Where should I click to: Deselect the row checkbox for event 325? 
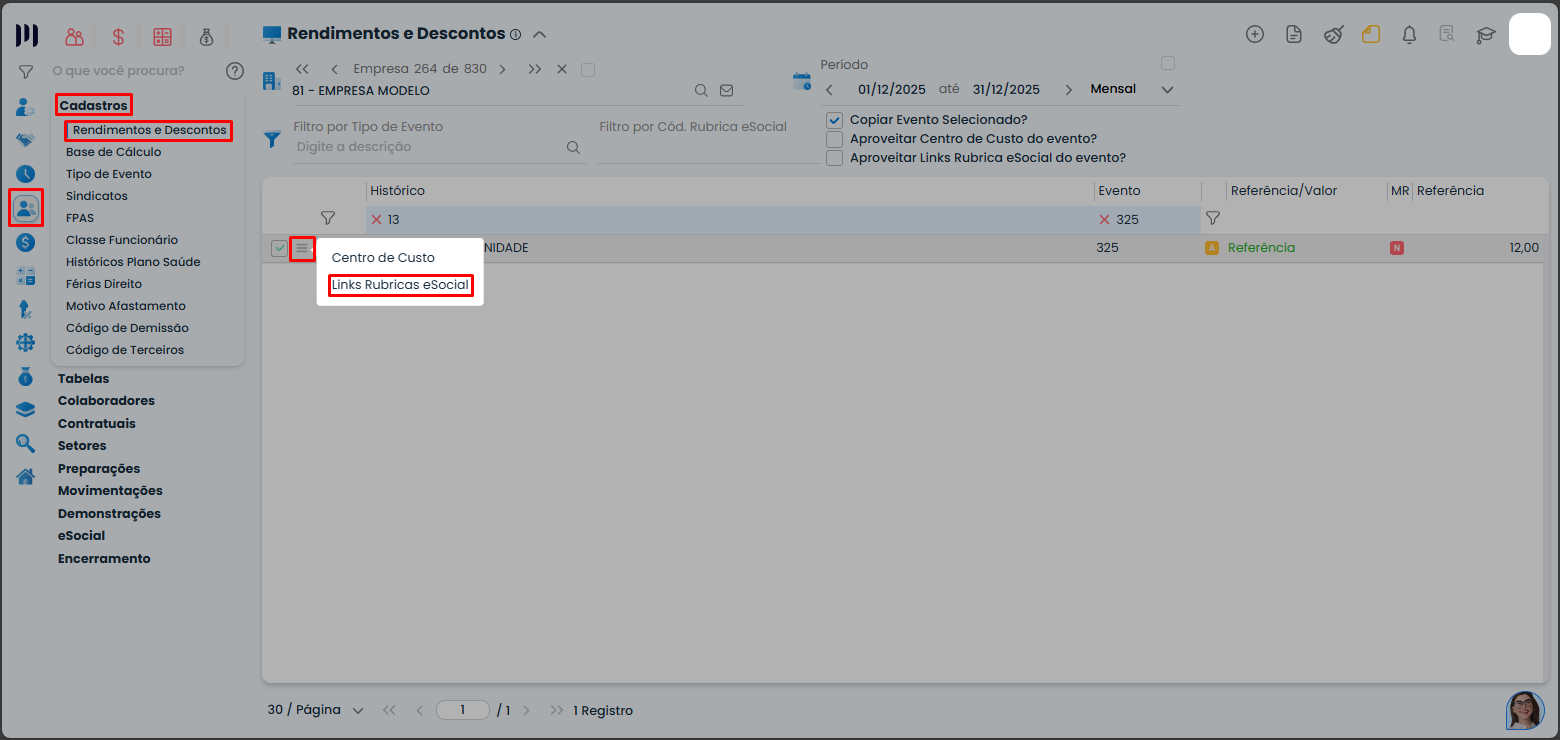click(x=279, y=248)
